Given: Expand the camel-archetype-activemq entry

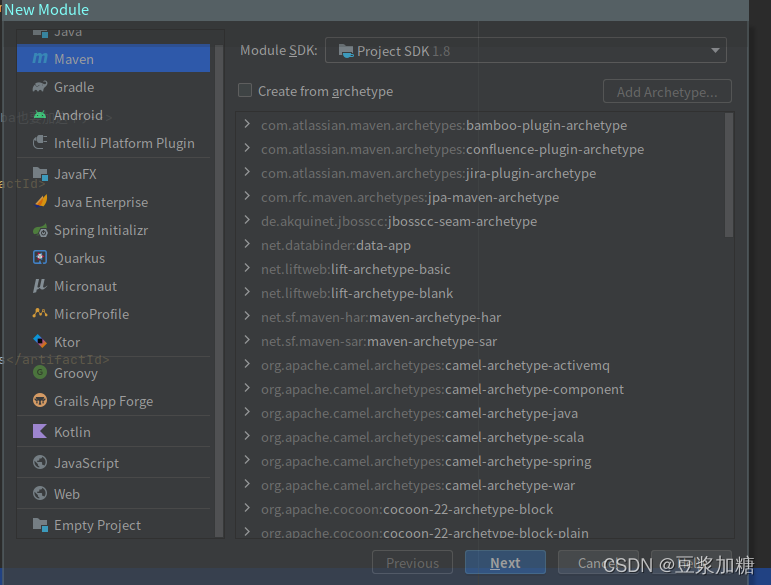Looking at the screenshot, I should pos(247,365).
